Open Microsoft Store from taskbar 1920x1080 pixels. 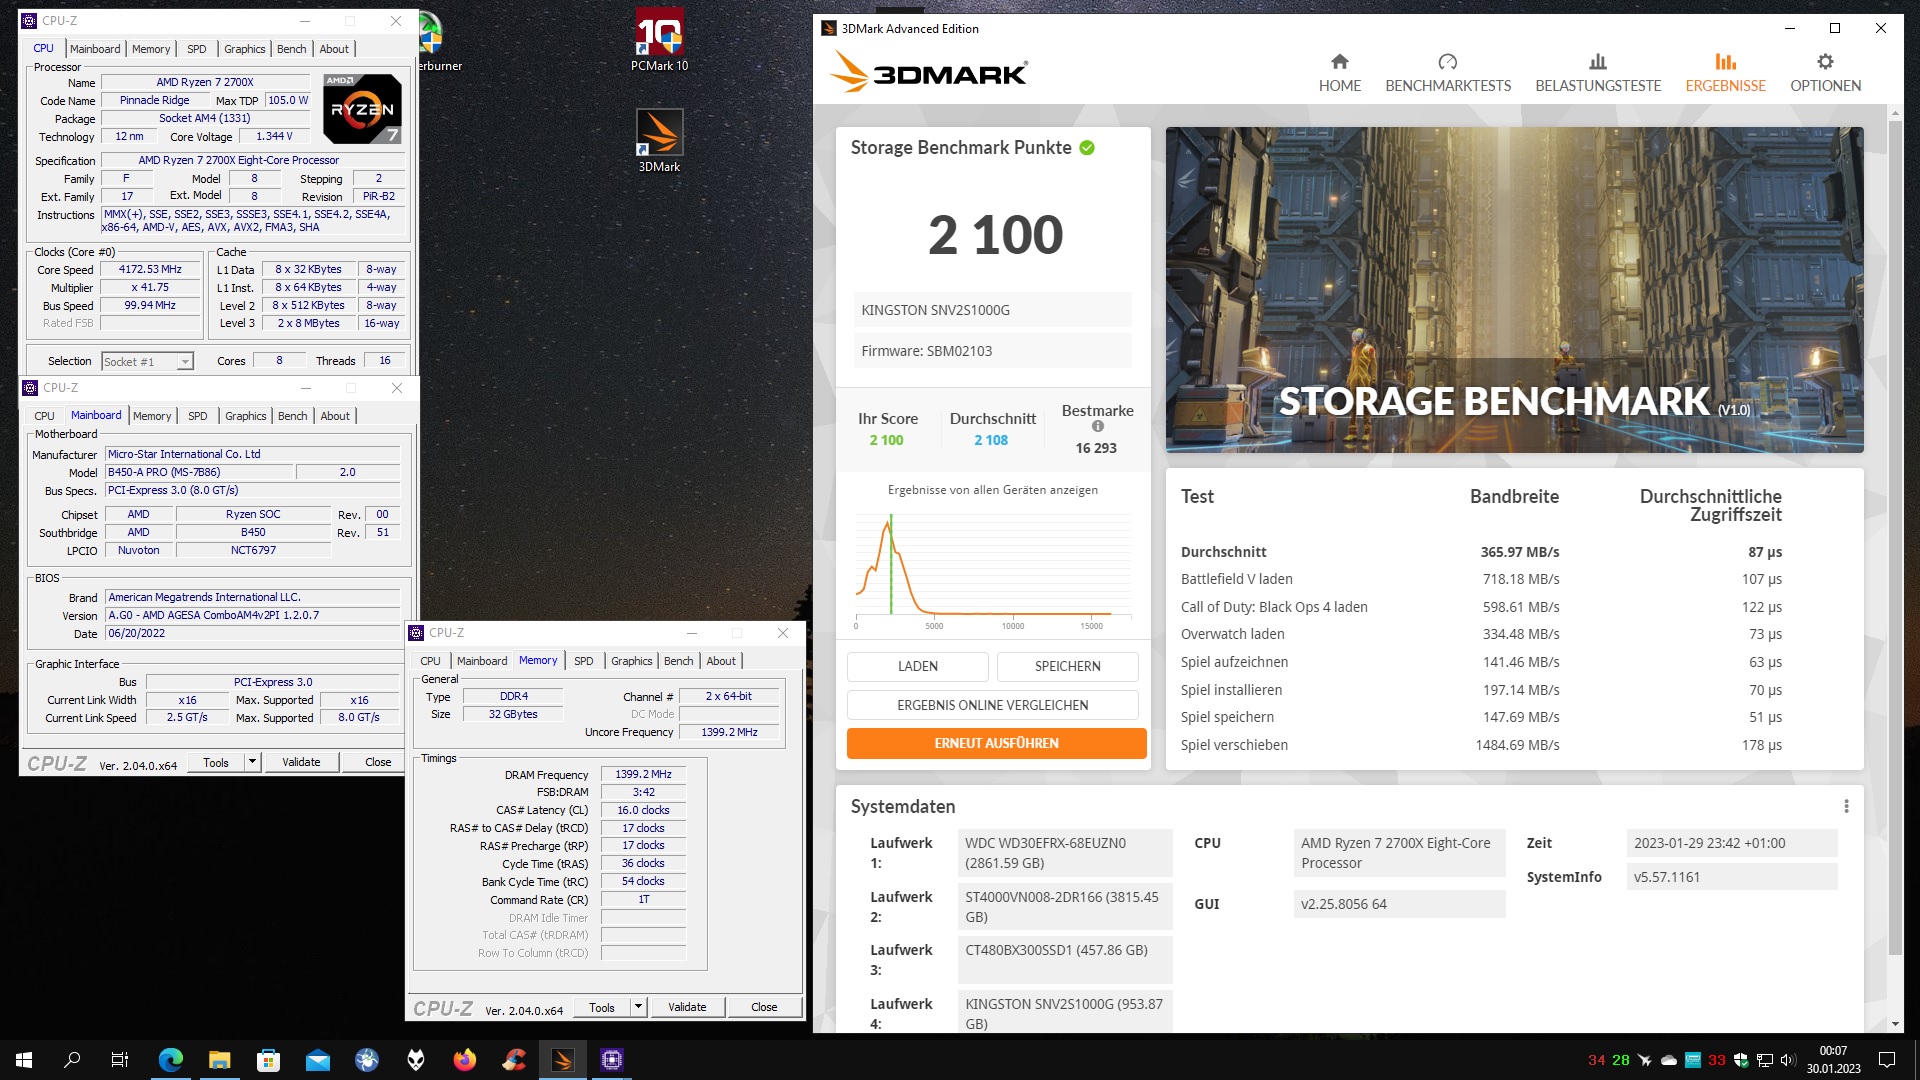point(268,1060)
